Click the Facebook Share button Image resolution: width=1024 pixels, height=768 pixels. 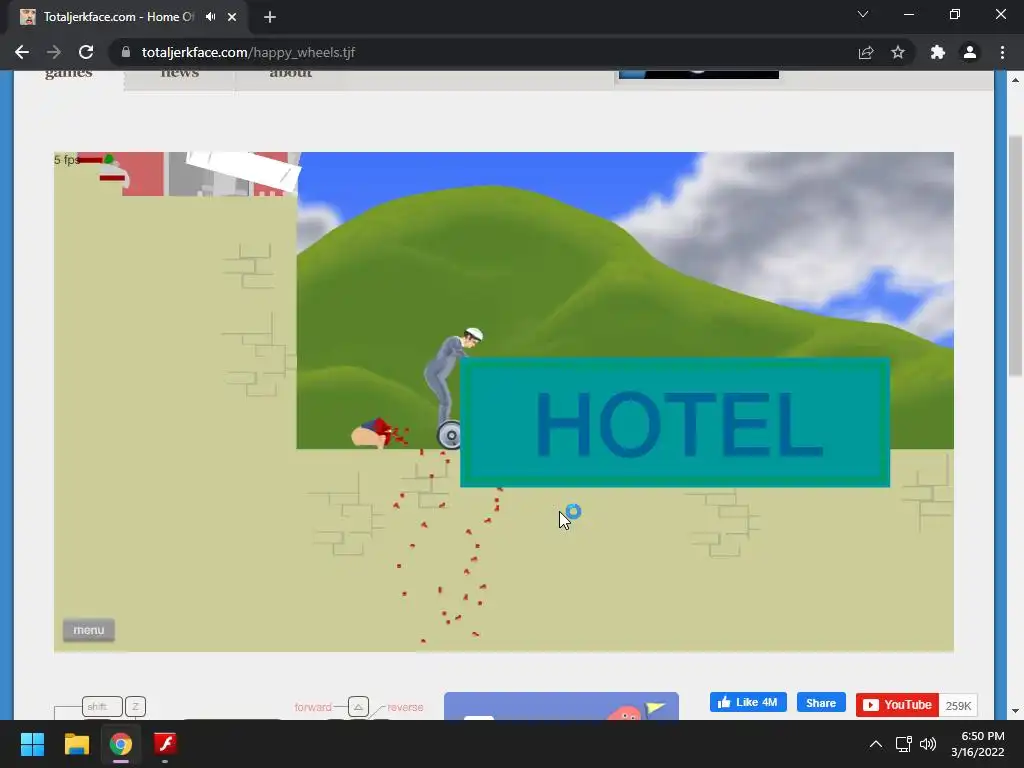tap(821, 703)
